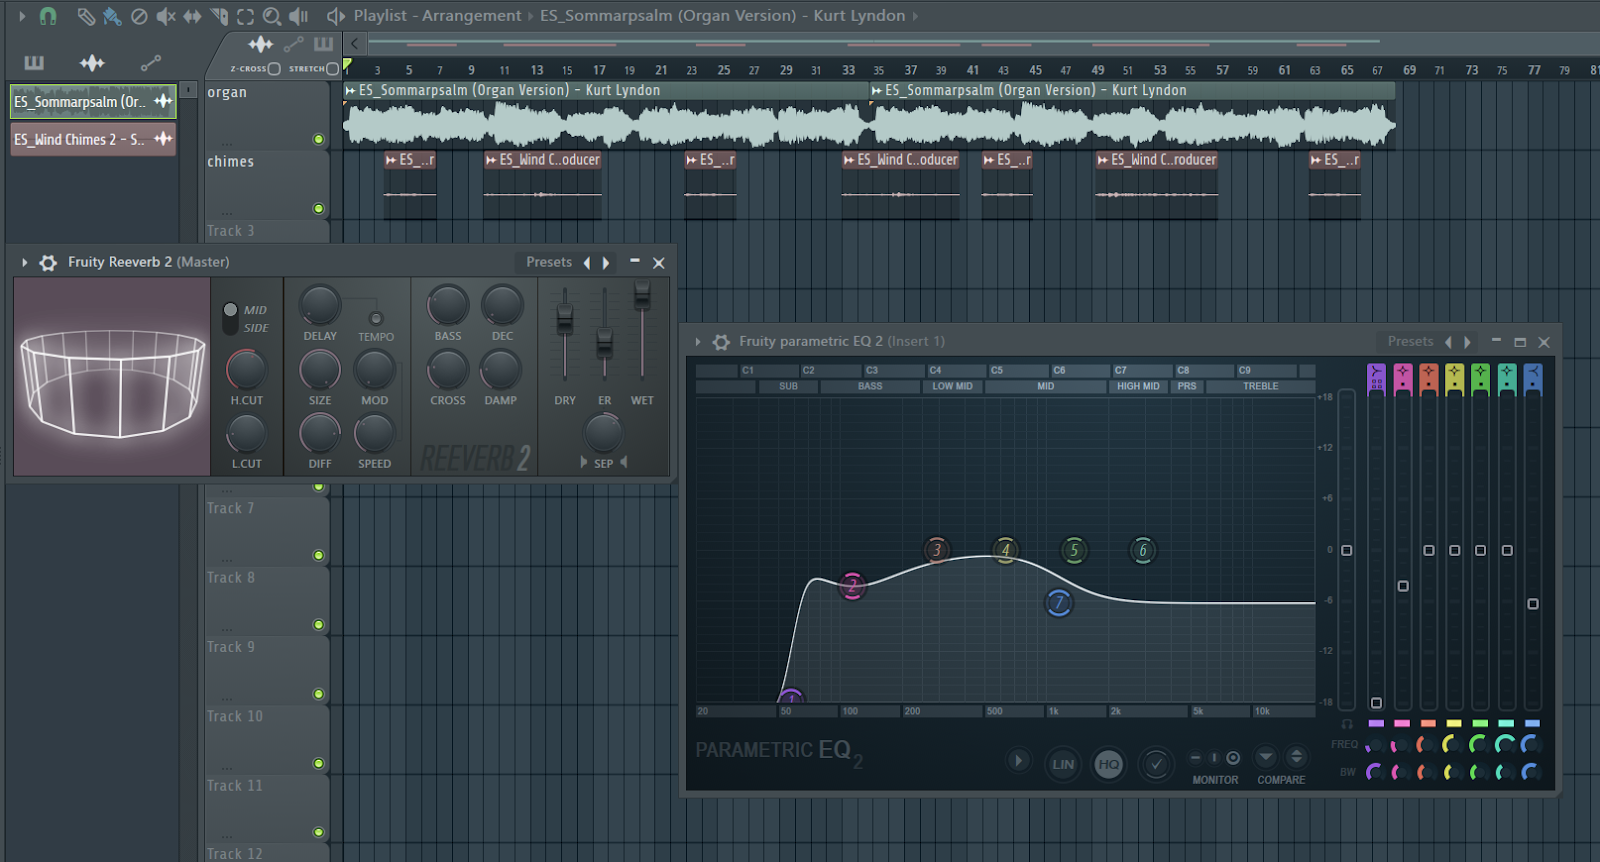1600x862 pixels.
Task: Select the slice tool
Action: coord(219,16)
